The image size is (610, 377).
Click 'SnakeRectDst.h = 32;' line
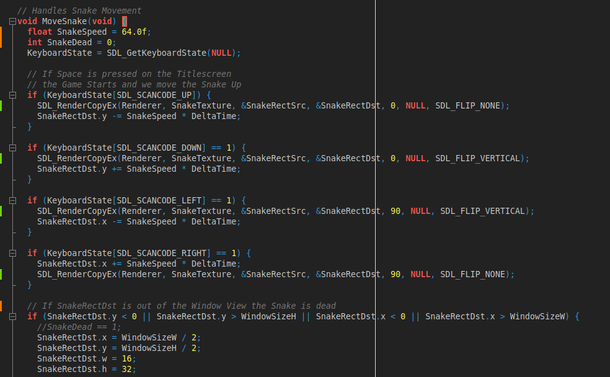point(86,369)
